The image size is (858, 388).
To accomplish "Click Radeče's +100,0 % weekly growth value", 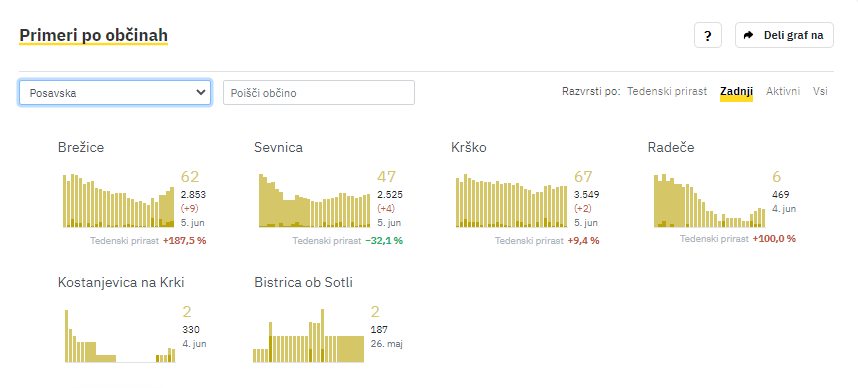I will tap(774, 239).
